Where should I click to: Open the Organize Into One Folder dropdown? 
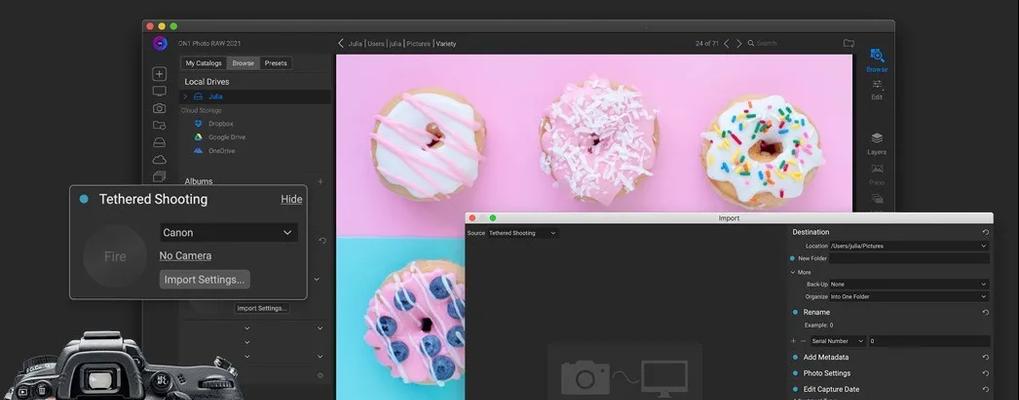(909, 297)
